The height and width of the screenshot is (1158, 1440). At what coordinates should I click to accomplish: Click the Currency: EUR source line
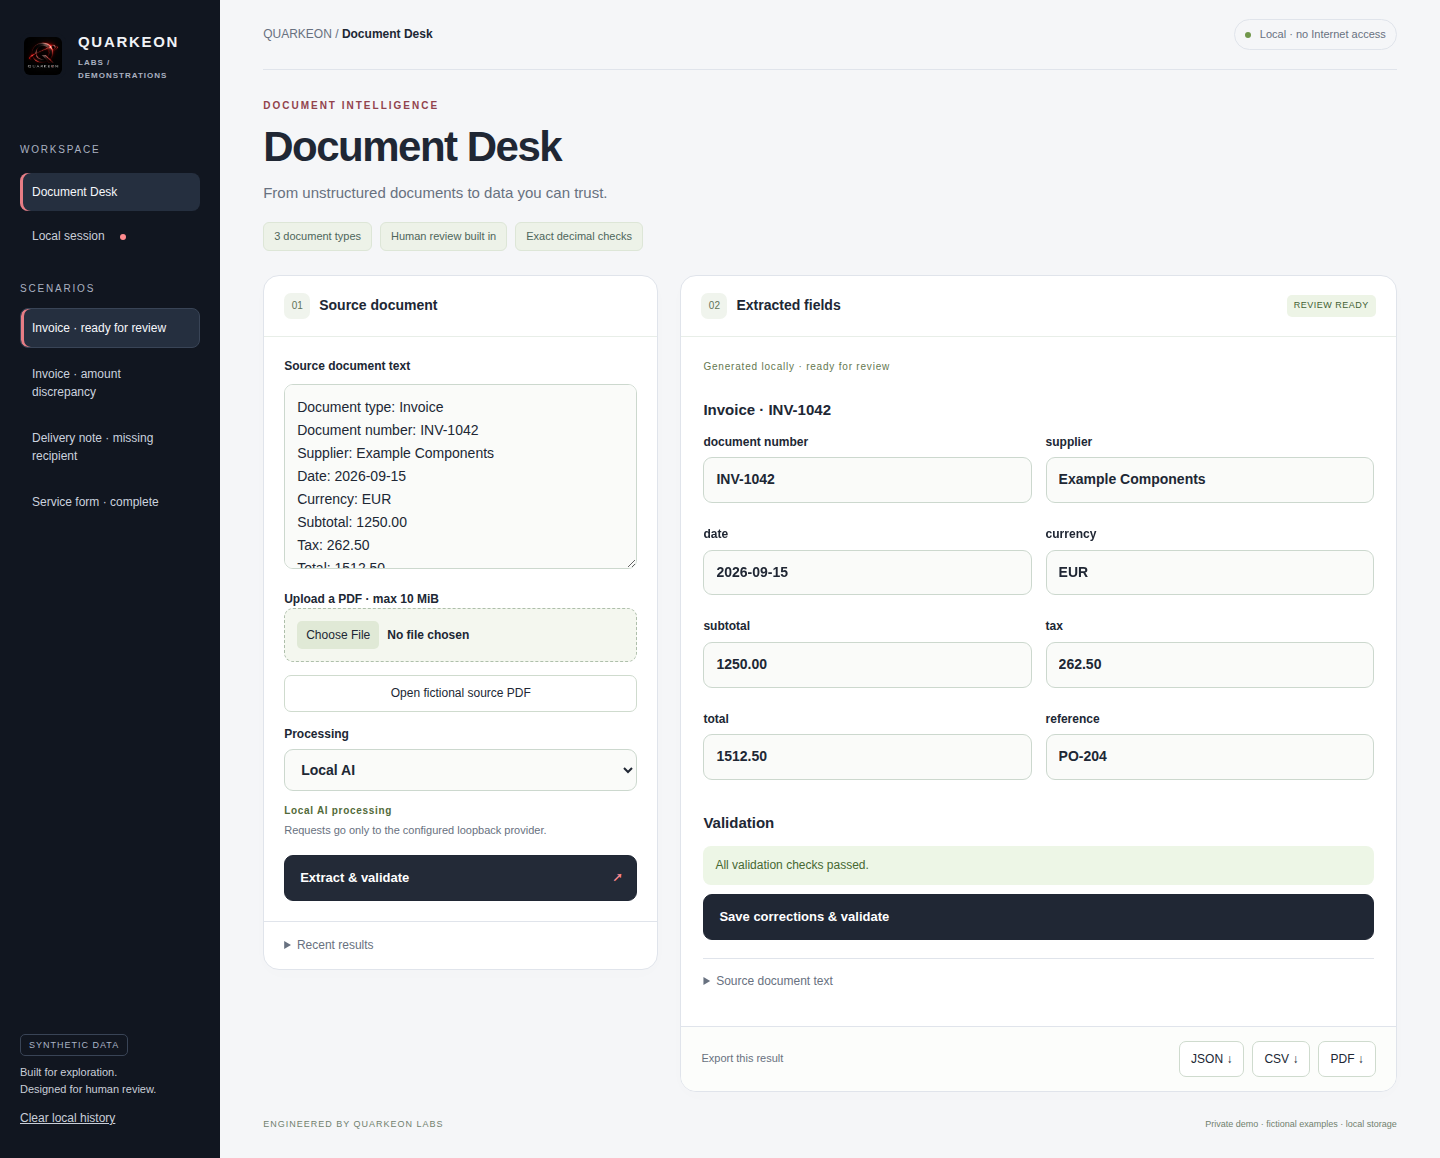344,499
